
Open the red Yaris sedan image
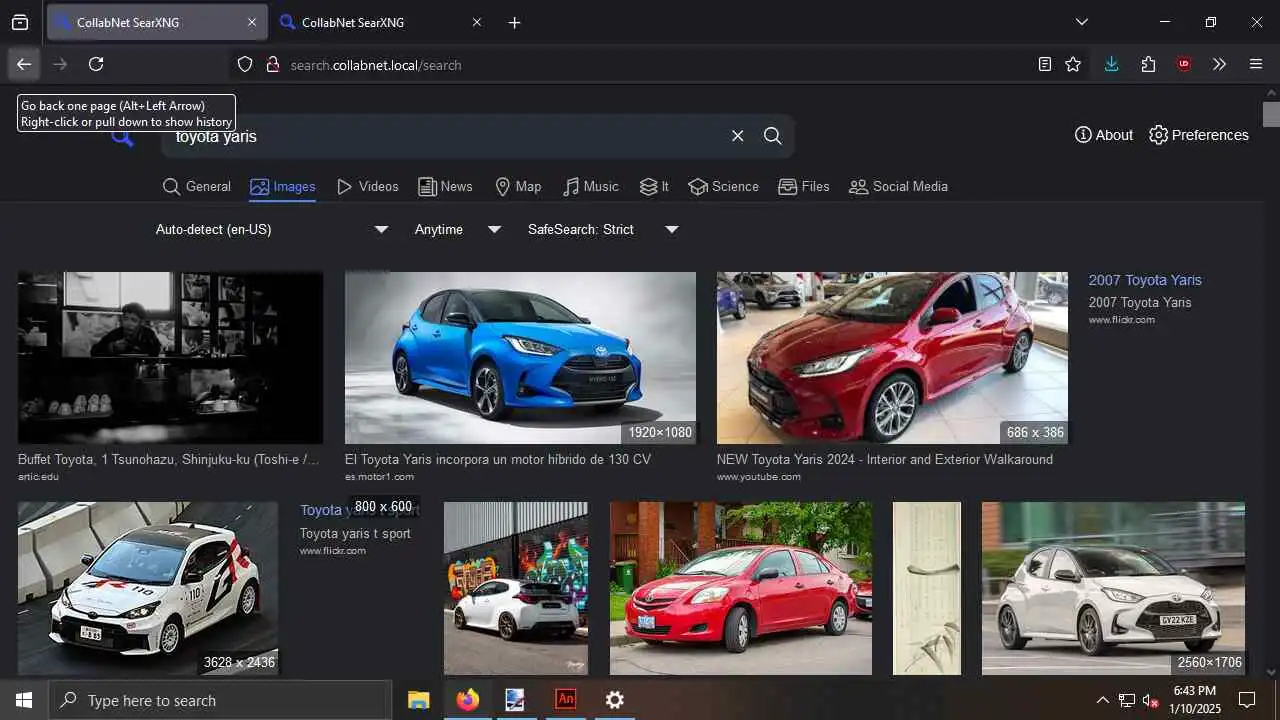pos(741,588)
